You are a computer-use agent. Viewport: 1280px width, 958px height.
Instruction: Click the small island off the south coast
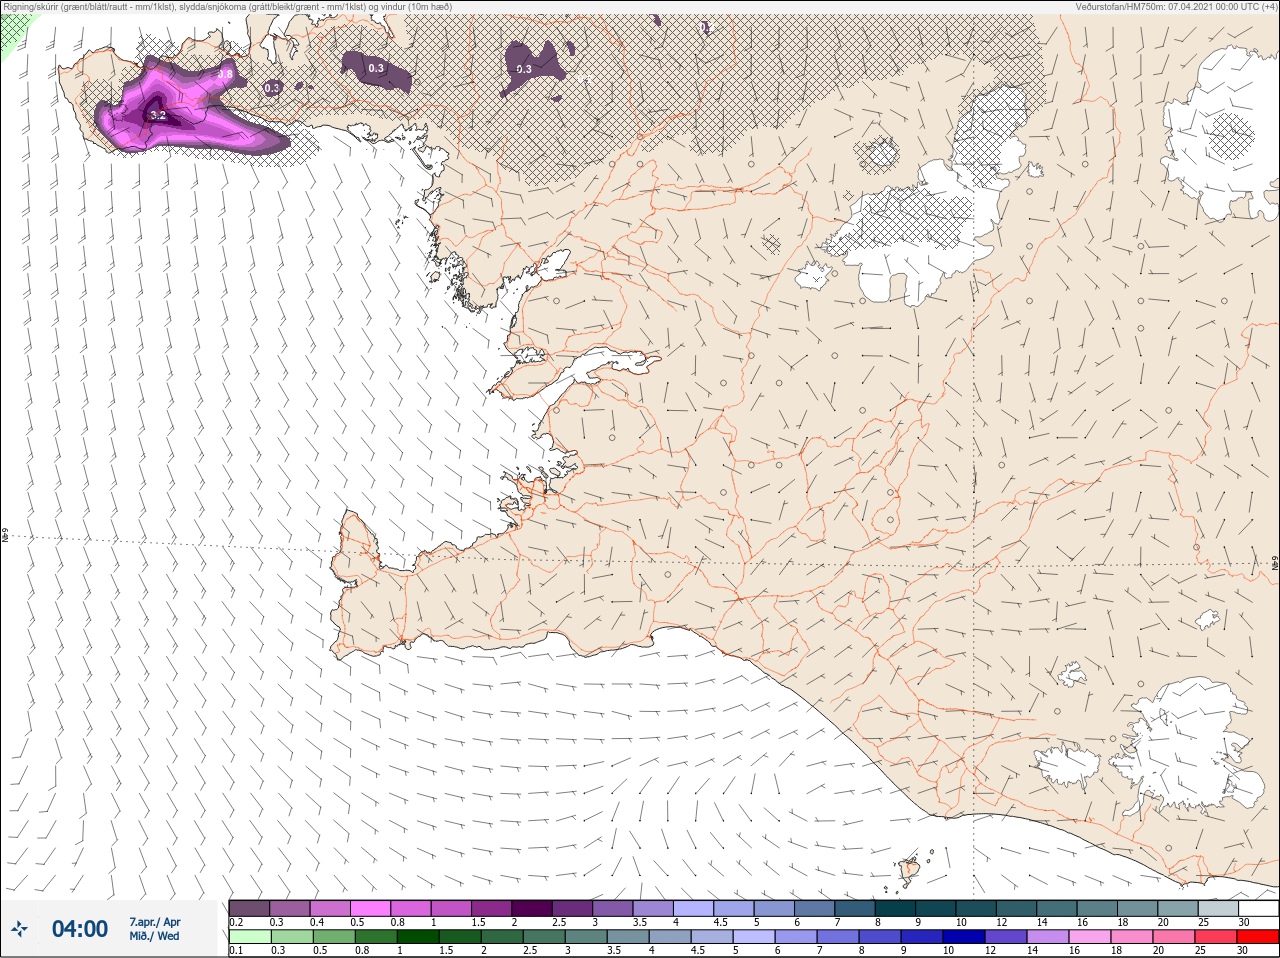(909, 871)
